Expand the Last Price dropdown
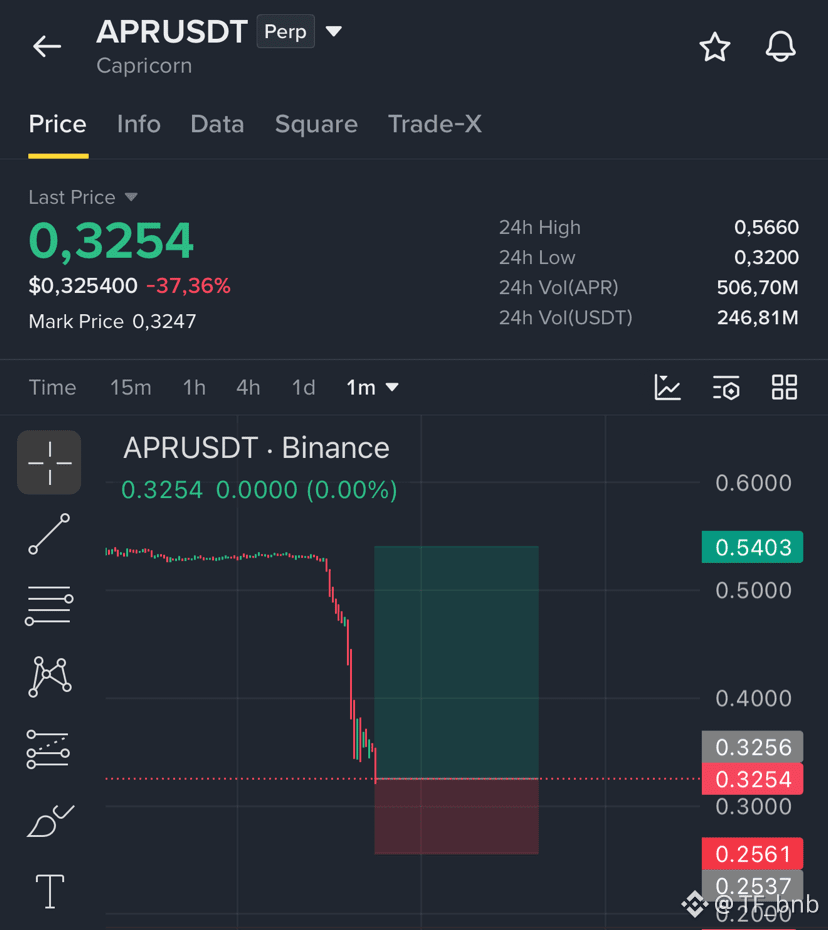This screenshot has width=828, height=930. 131,197
